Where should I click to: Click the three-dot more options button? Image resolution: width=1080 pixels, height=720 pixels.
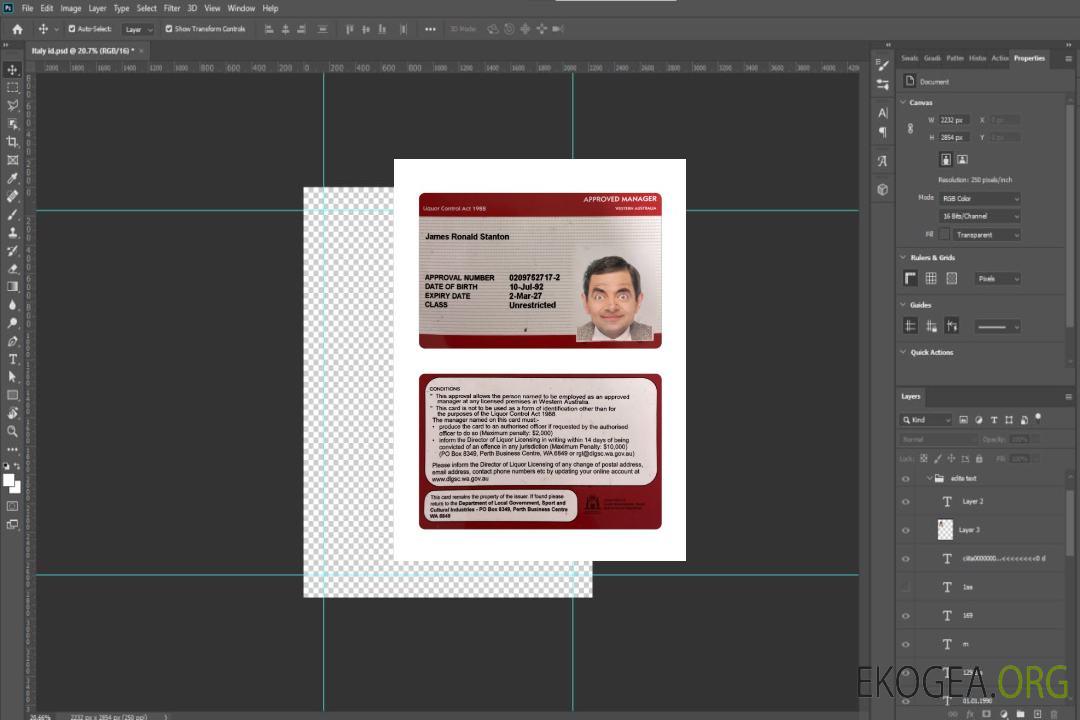(x=430, y=29)
